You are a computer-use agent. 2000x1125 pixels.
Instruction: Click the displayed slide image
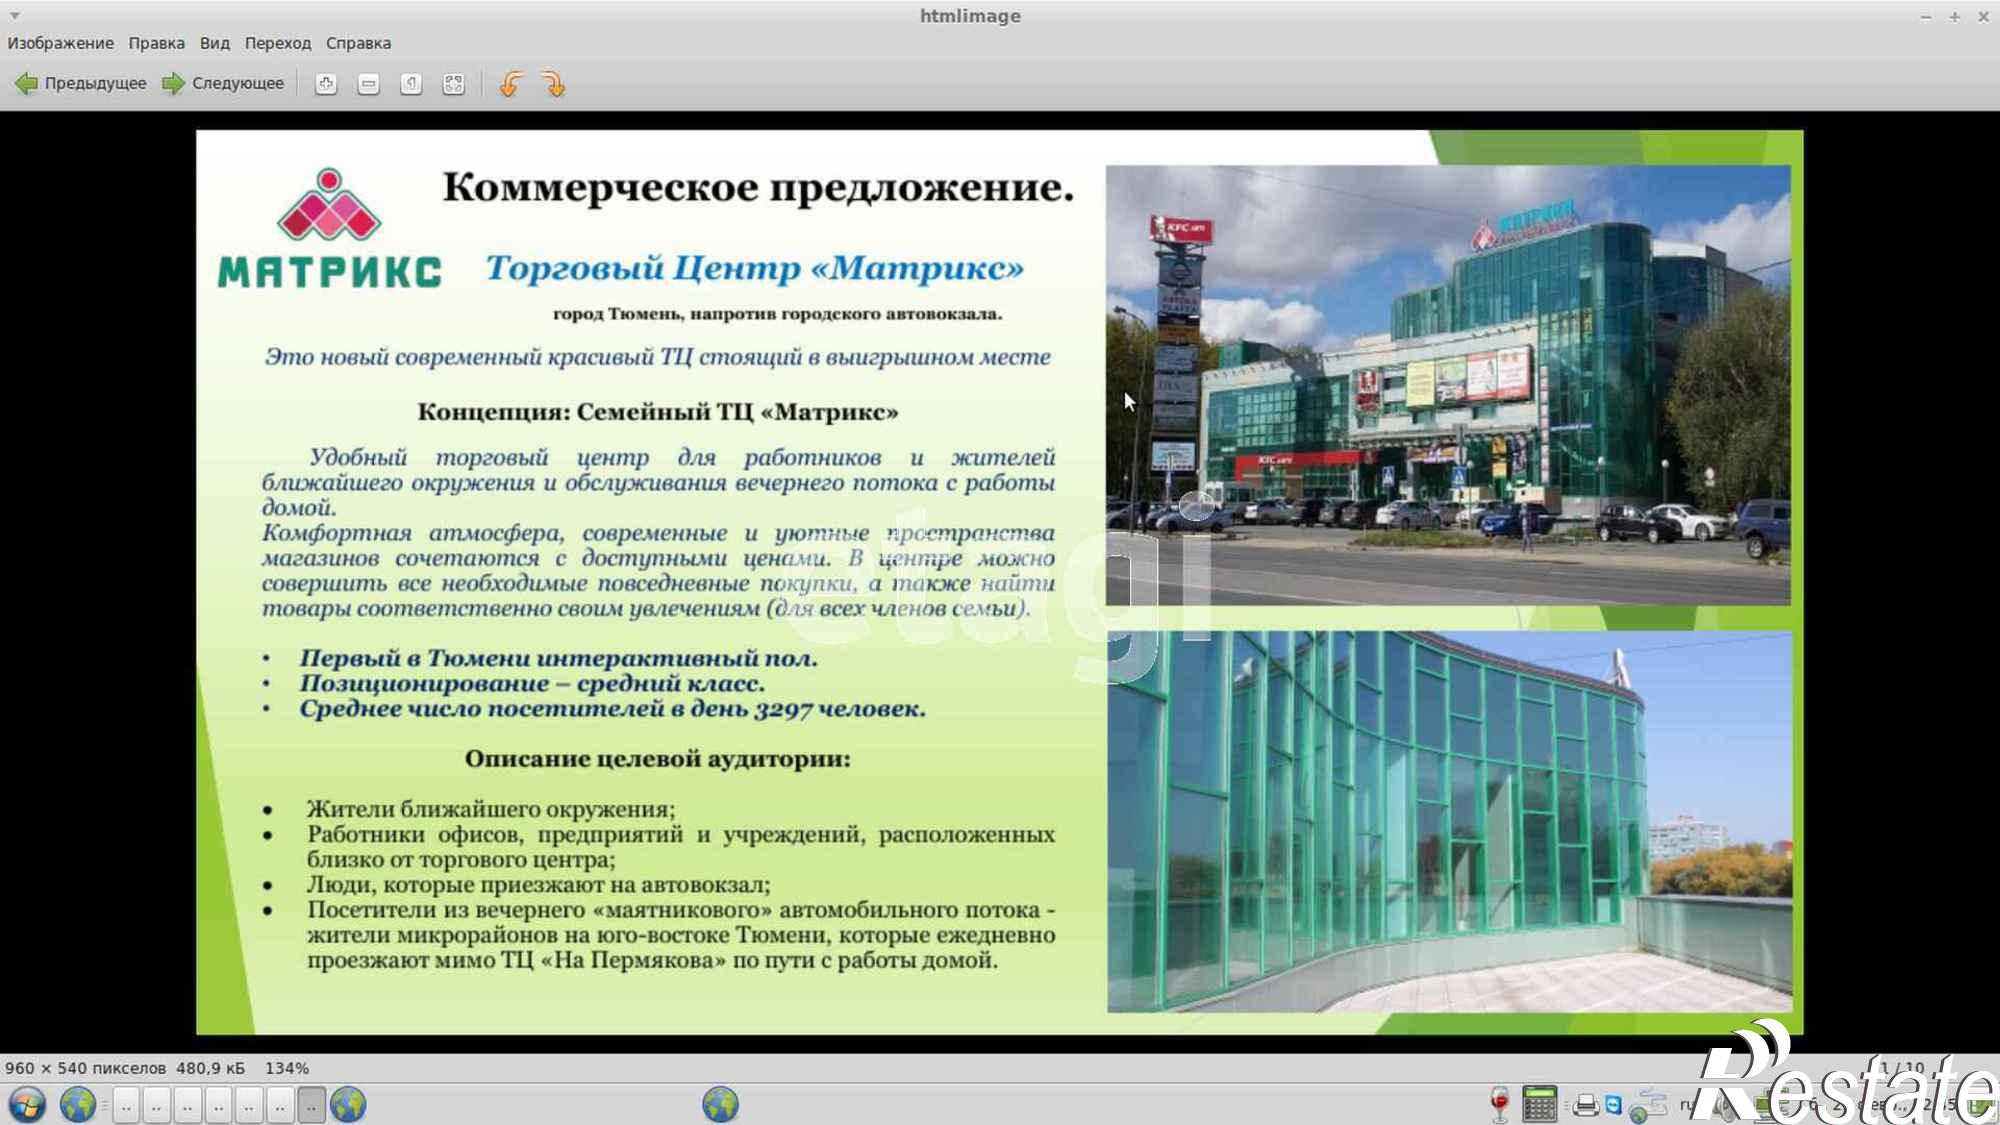click(999, 582)
